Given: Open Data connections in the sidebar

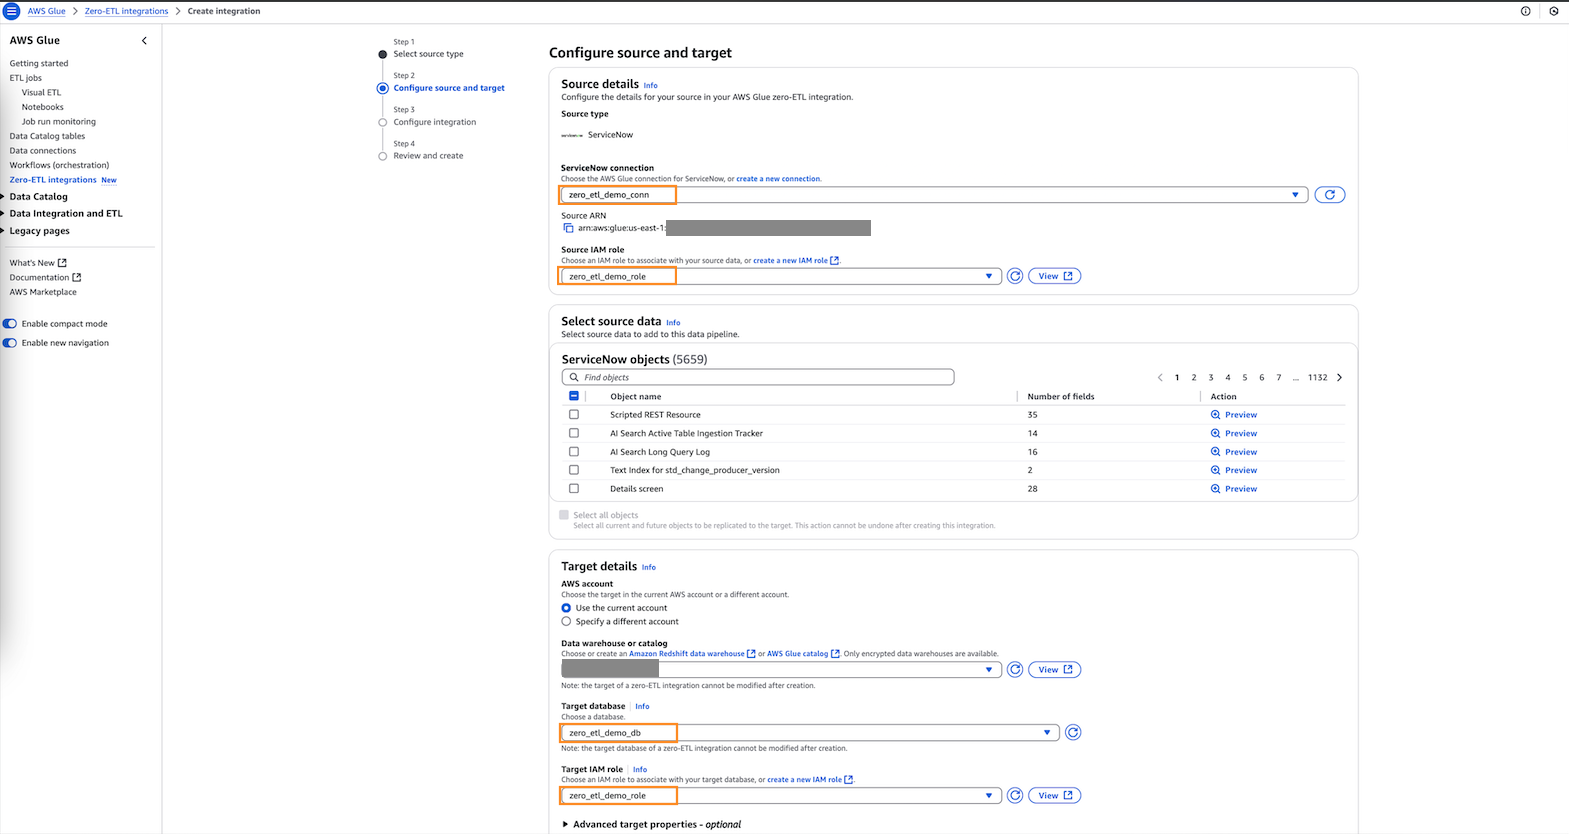Looking at the screenshot, I should (x=42, y=151).
